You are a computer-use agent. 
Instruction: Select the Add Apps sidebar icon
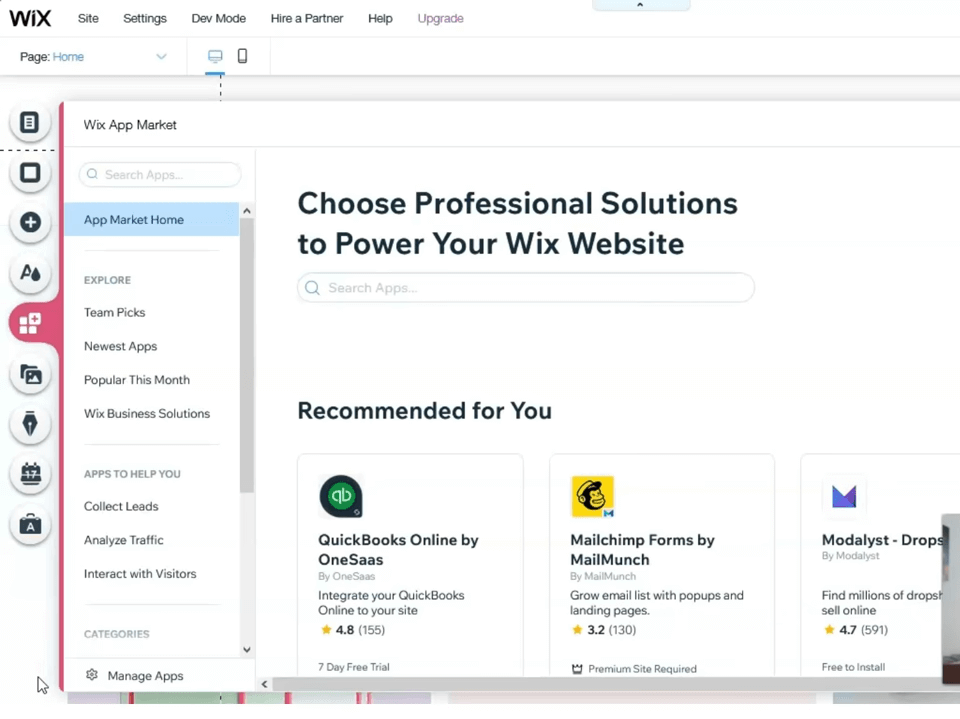point(29,323)
